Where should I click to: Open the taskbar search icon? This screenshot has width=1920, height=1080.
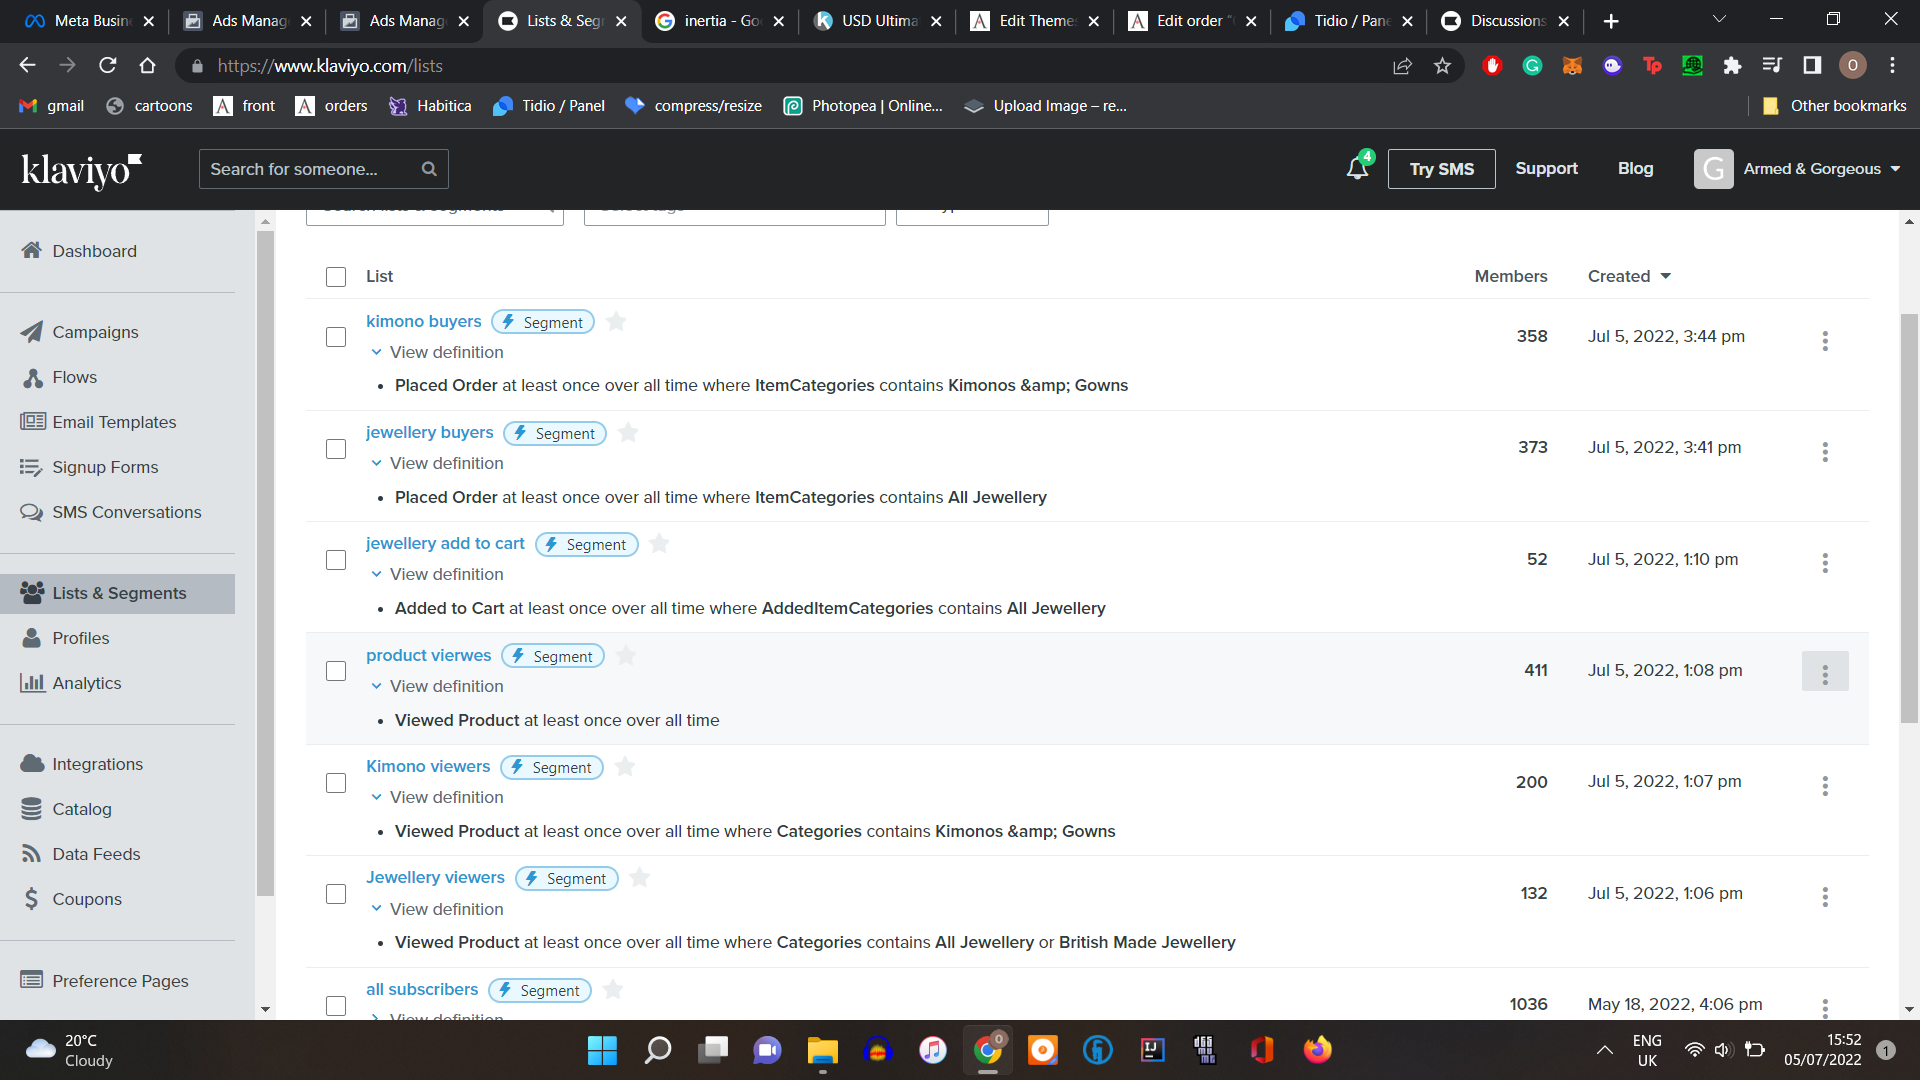(x=658, y=1050)
